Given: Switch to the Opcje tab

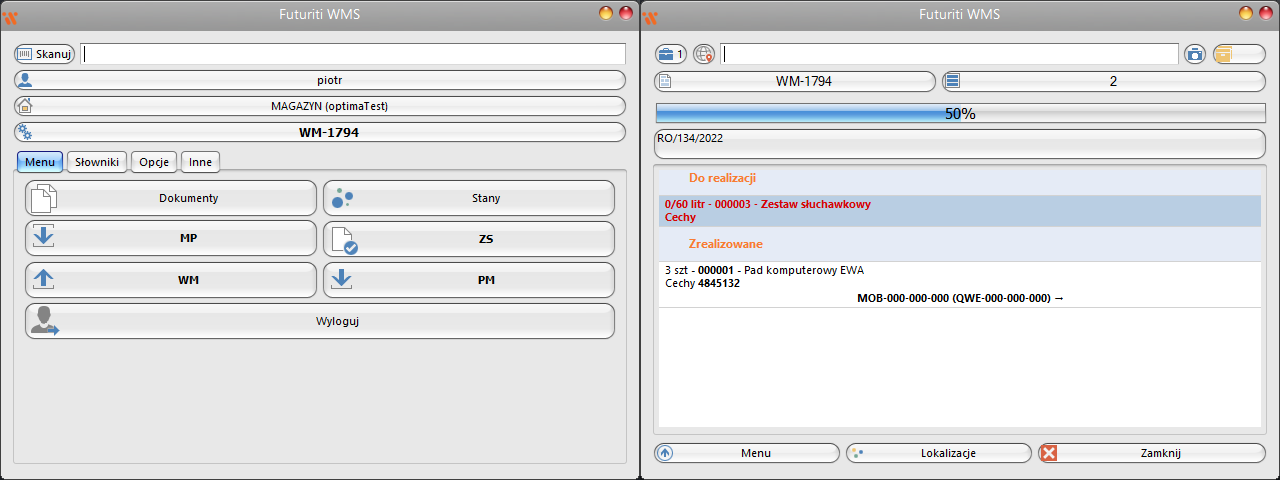Looking at the screenshot, I should coord(154,162).
